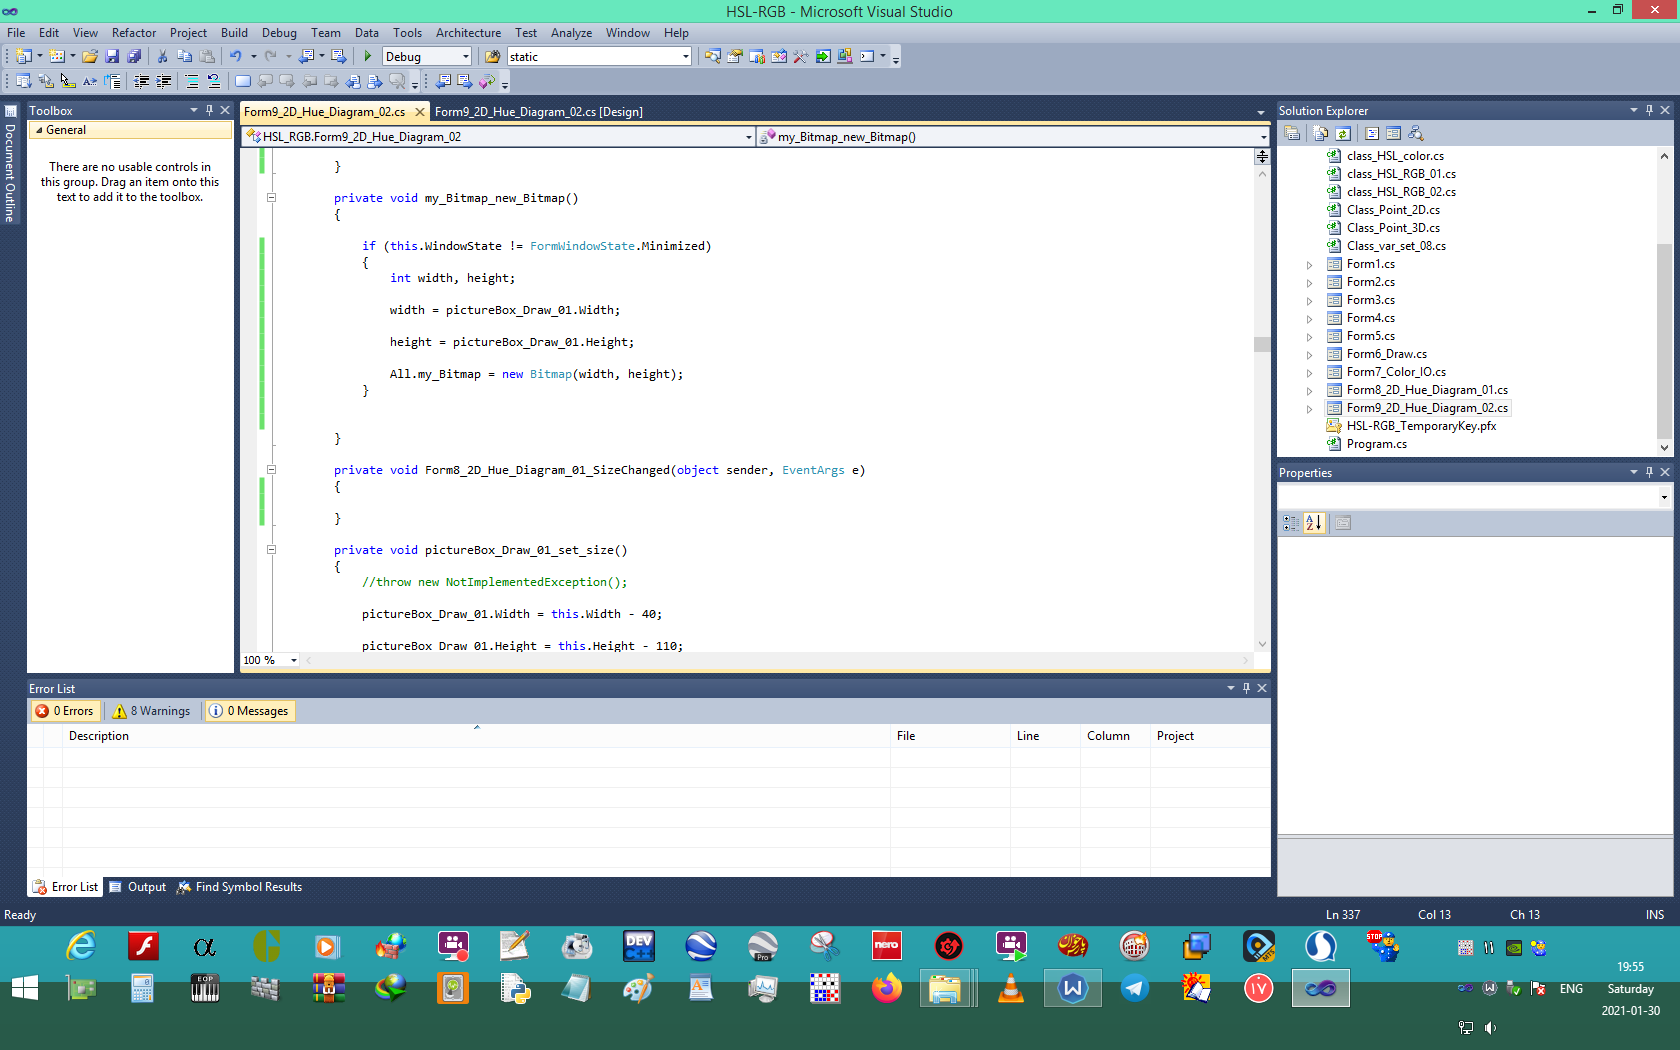Open the Analyze menu
Screen dimensions: 1680x1050
[571, 33]
